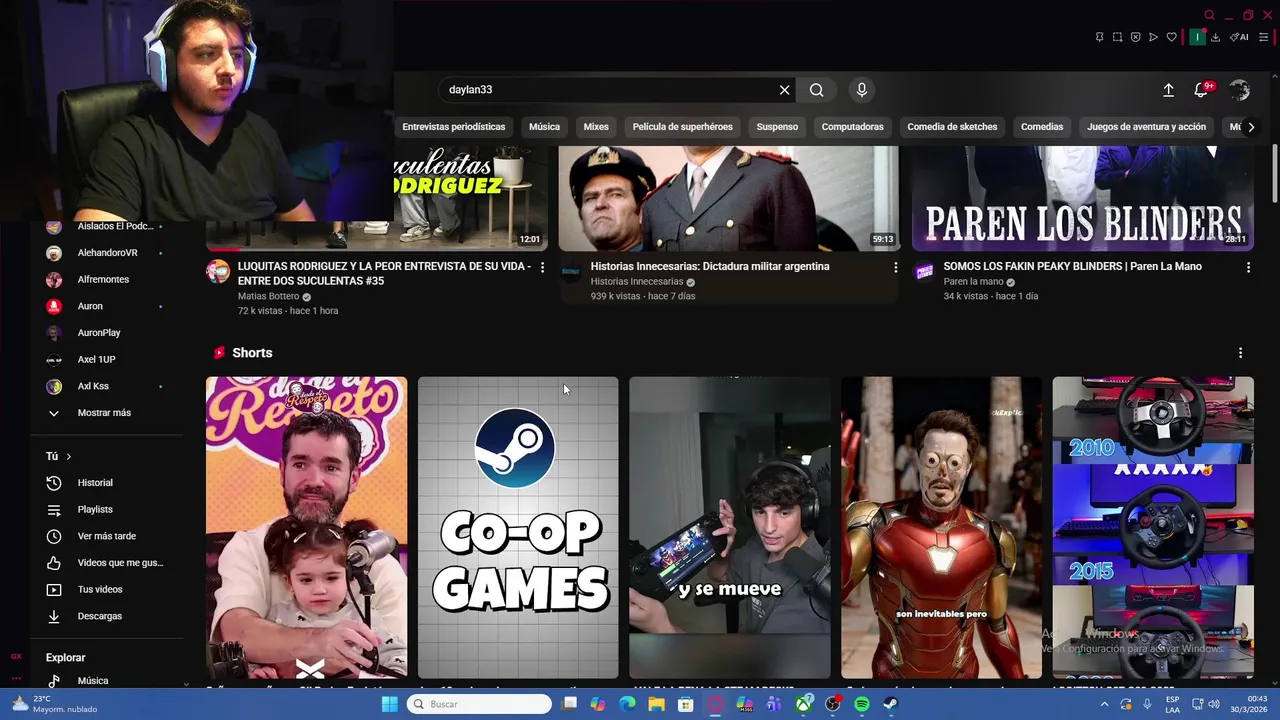Open the ad blocker shield icon

(1135, 37)
